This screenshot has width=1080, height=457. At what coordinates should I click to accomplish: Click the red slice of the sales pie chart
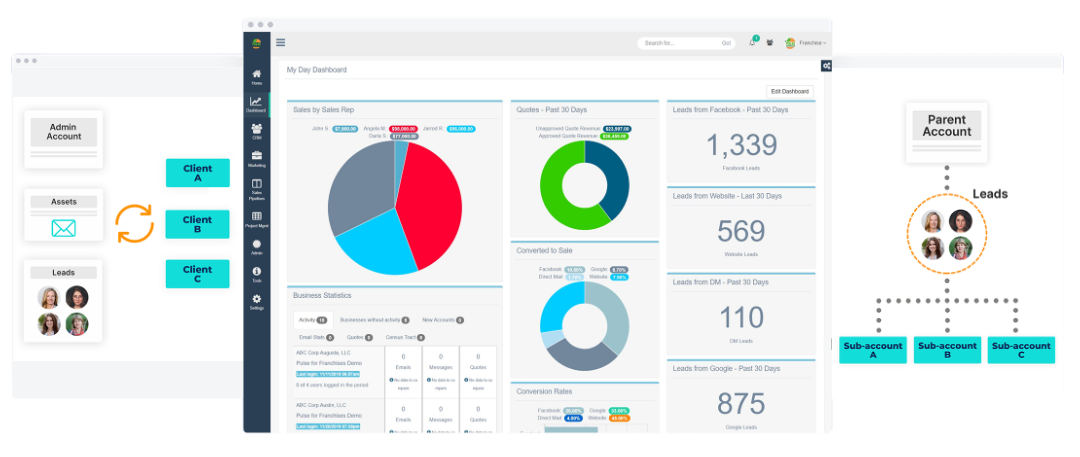(430, 200)
